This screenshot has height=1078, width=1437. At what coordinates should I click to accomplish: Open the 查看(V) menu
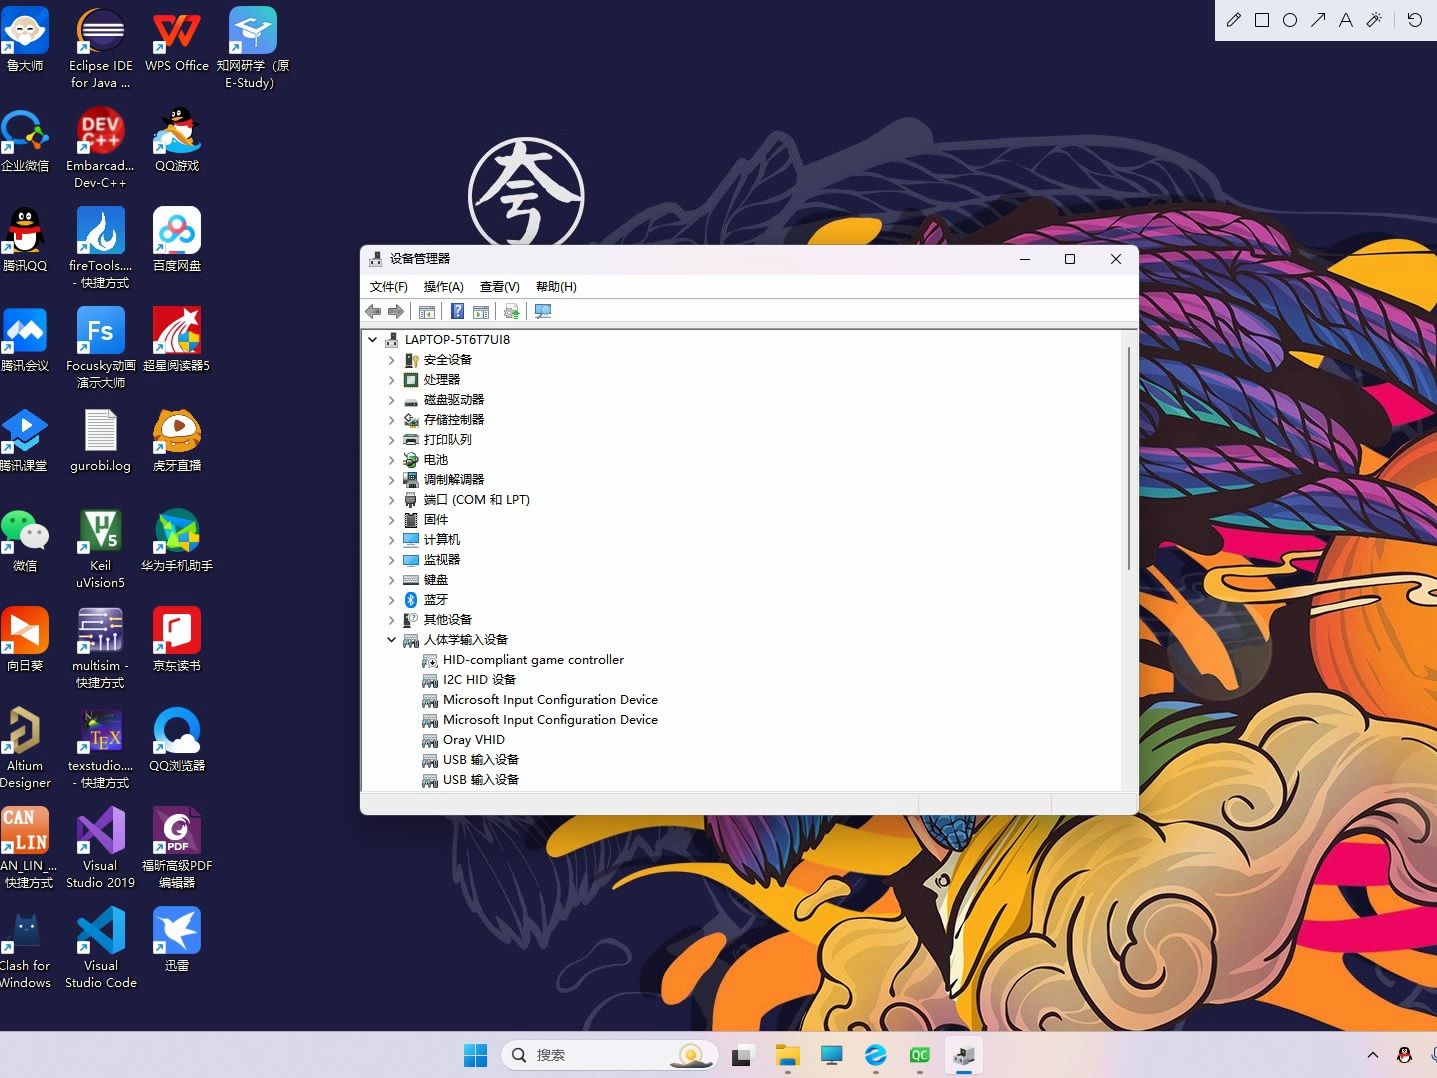[x=500, y=287]
